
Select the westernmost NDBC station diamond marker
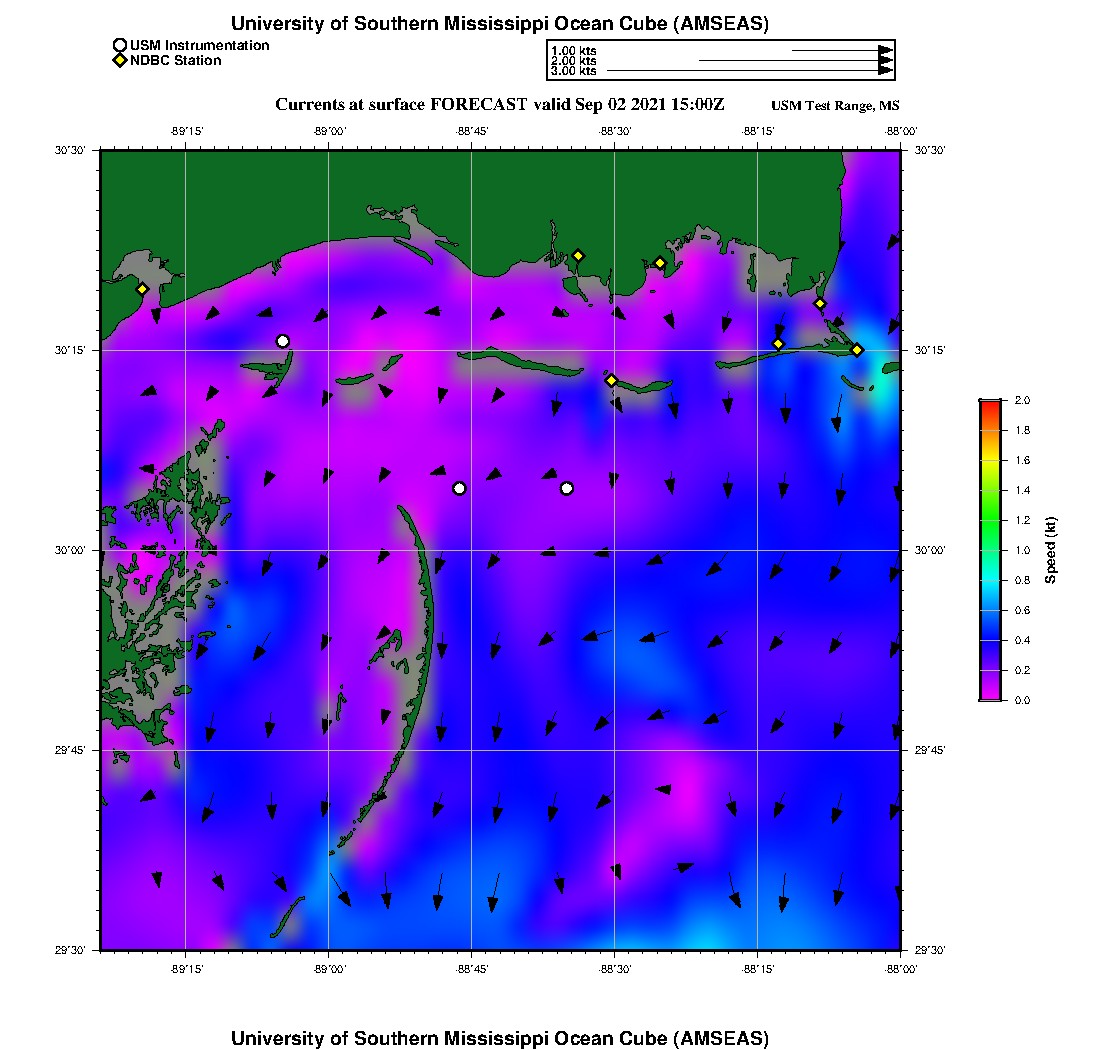click(x=142, y=289)
